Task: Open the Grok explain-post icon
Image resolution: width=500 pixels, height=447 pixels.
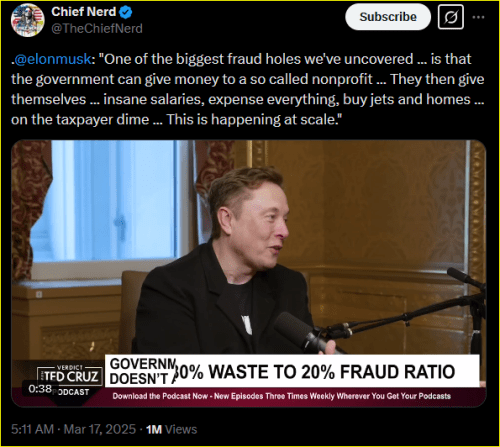Action: tap(451, 17)
